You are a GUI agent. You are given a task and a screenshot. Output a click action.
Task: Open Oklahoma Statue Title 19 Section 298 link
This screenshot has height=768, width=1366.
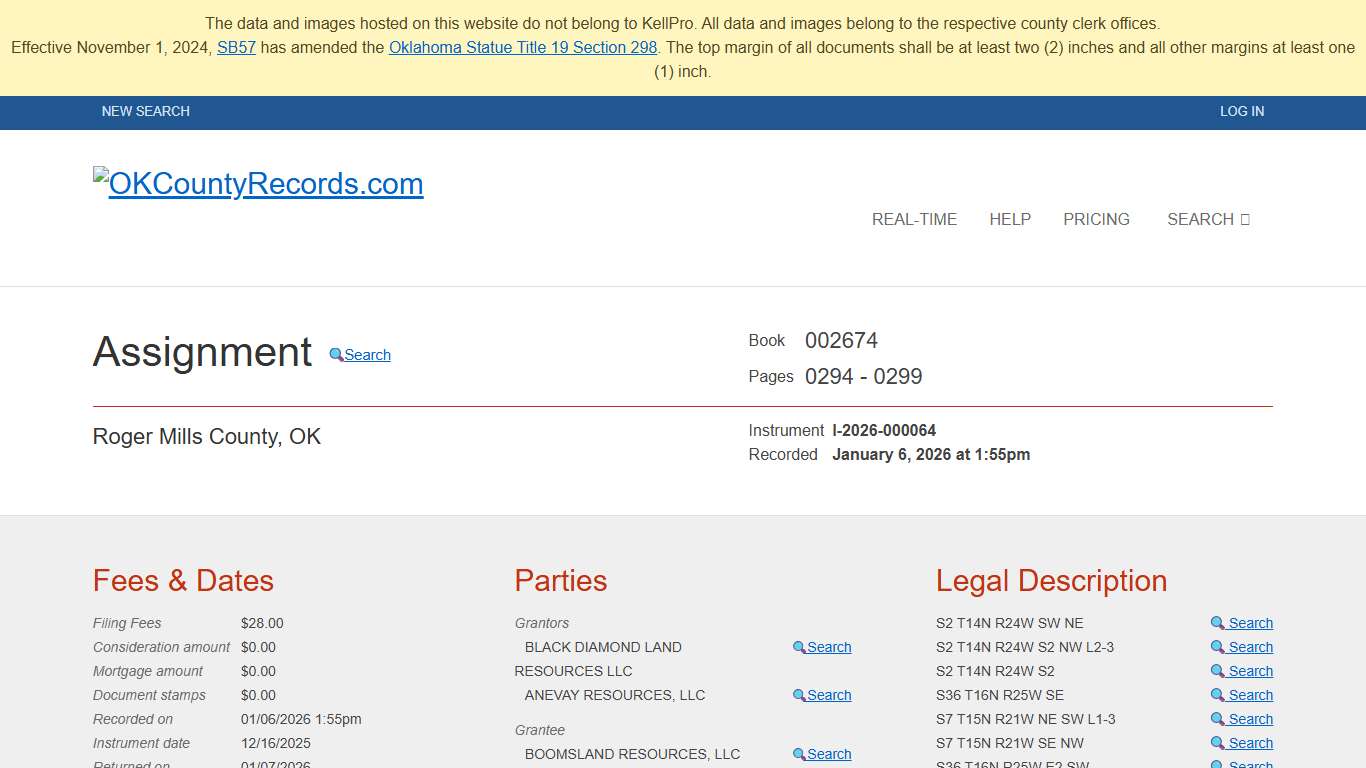coord(523,47)
